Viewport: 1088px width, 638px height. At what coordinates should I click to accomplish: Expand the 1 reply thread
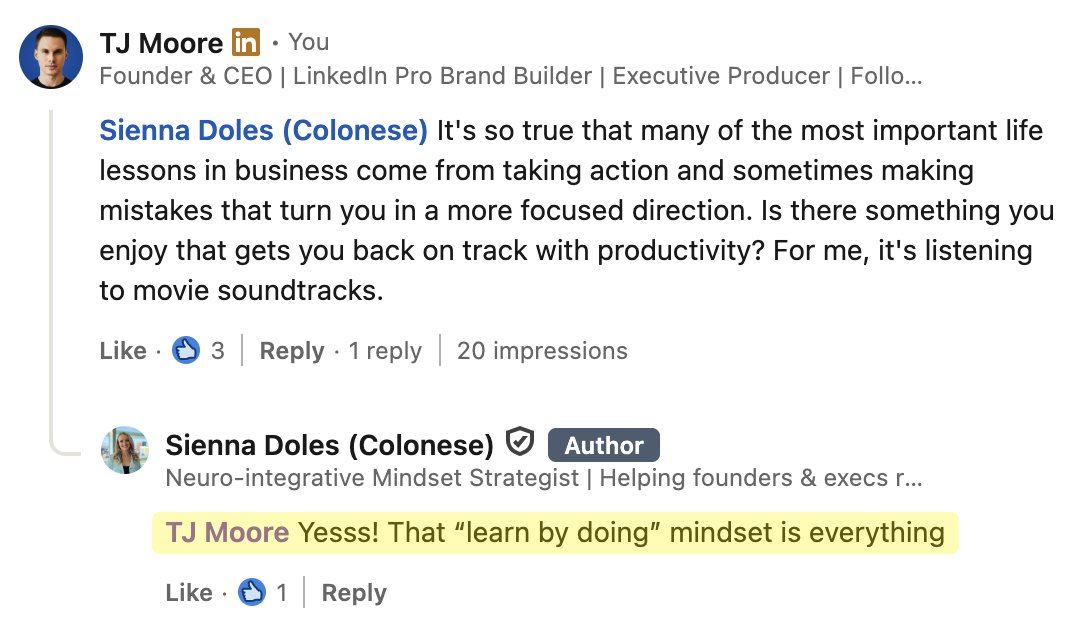385,351
